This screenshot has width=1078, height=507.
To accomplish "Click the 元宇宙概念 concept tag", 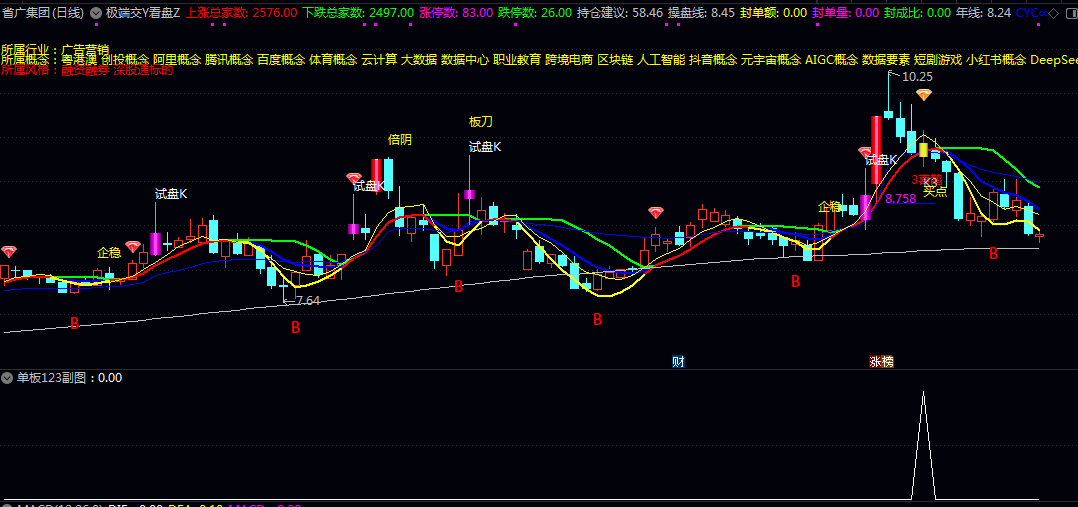I will click(771, 60).
